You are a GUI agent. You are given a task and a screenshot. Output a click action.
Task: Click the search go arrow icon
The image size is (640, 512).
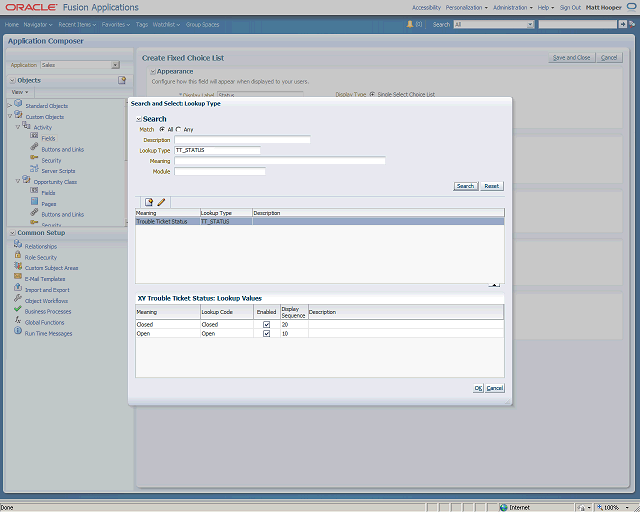pos(622,24)
